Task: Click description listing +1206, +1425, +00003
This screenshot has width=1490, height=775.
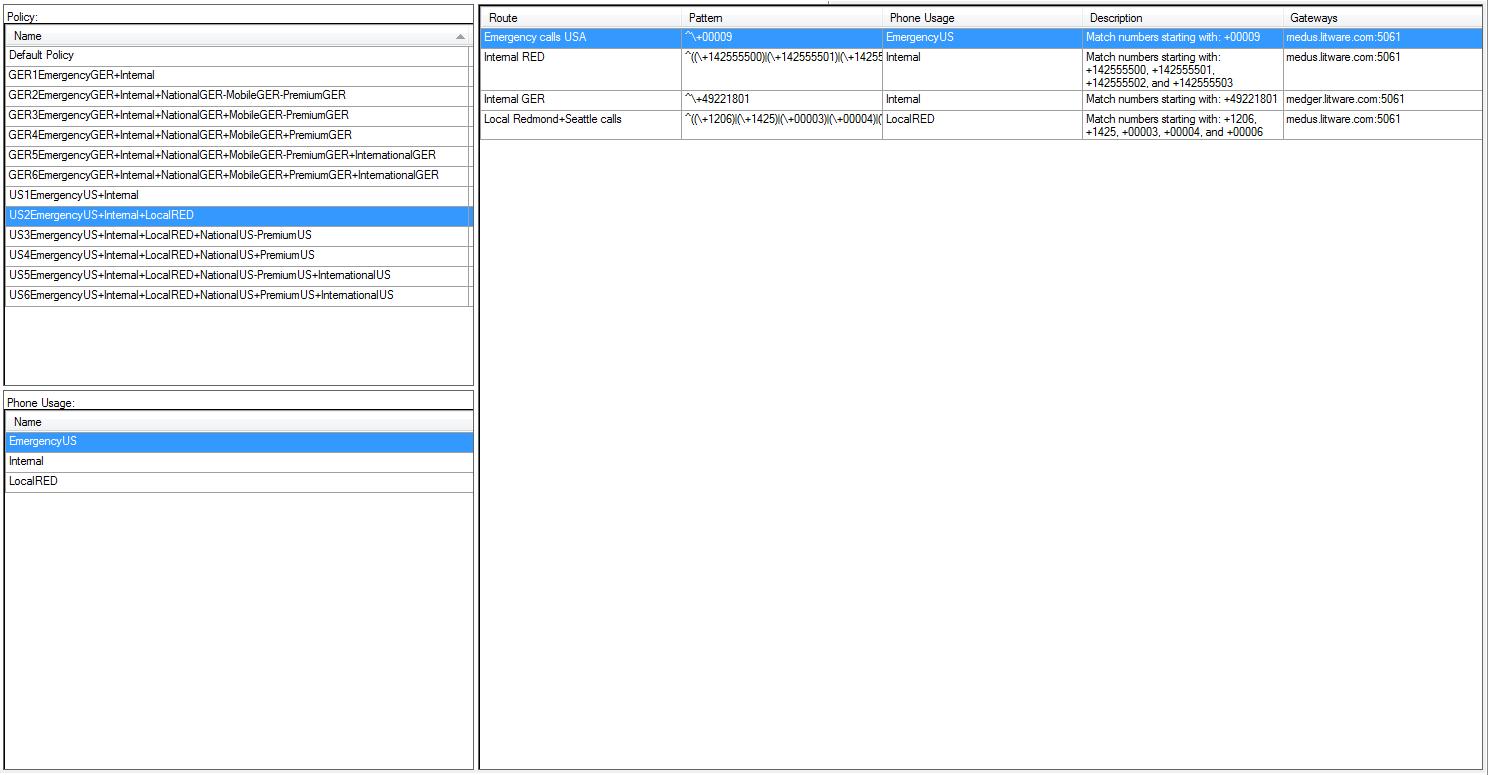Action: (1183, 125)
